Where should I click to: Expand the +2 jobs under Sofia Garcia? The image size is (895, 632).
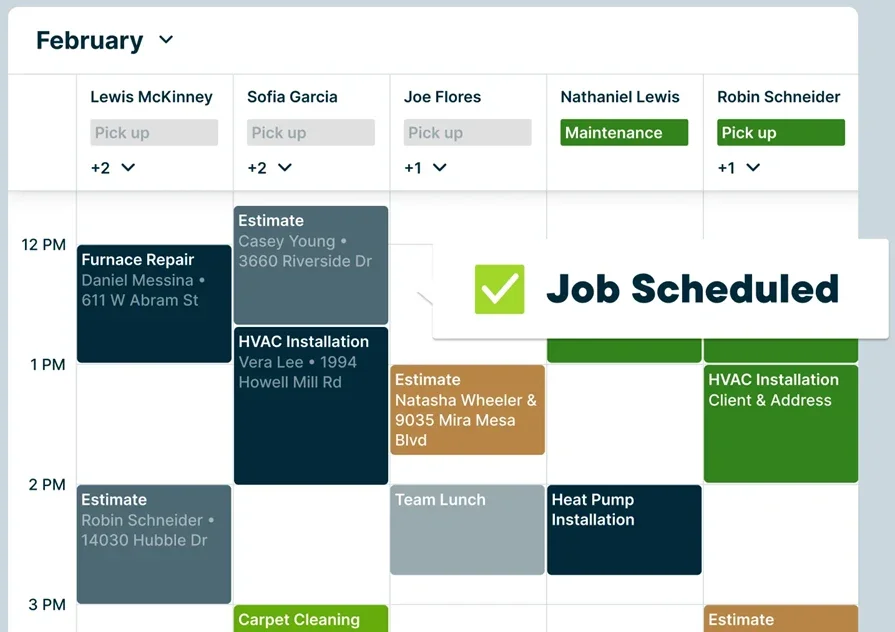268,168
